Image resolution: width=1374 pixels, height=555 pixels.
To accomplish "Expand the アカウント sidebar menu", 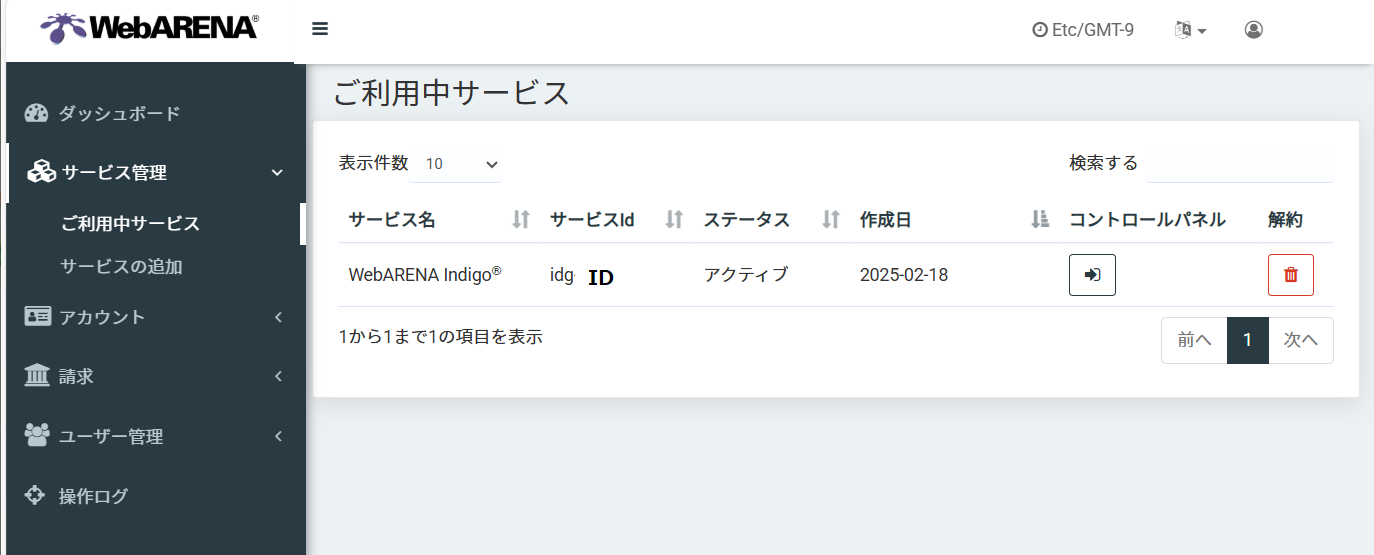I will [x=150, y=317].
